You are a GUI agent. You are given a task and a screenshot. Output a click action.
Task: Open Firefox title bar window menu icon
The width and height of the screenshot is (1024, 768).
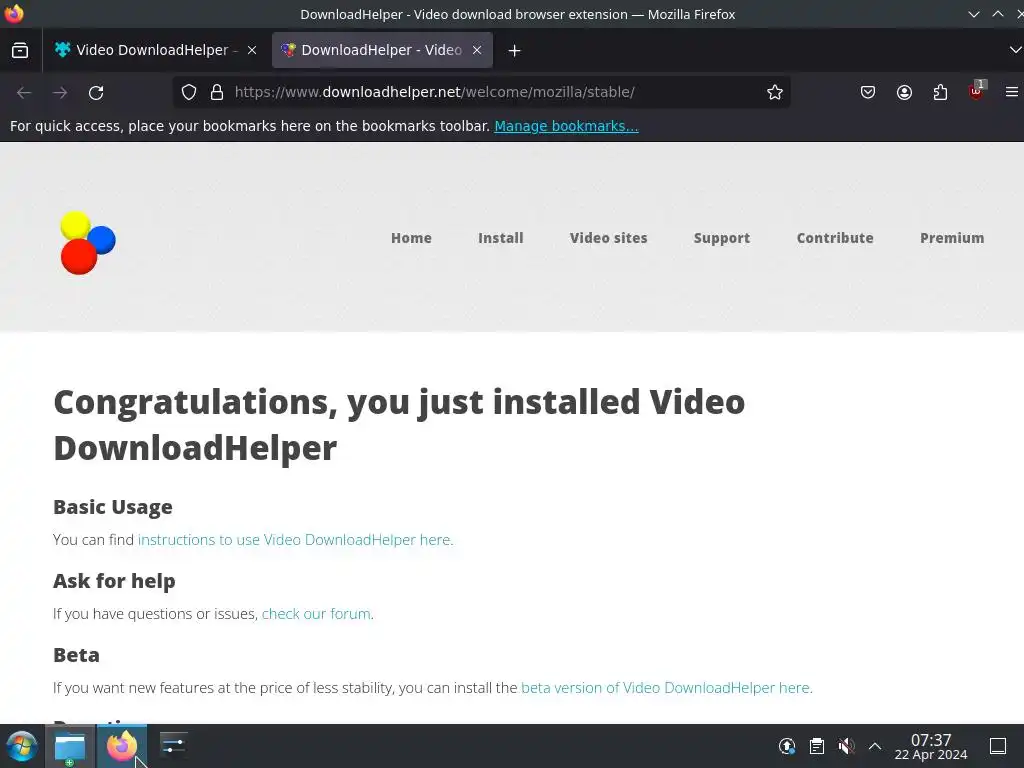pyautogui.click(x=14, y=13)
